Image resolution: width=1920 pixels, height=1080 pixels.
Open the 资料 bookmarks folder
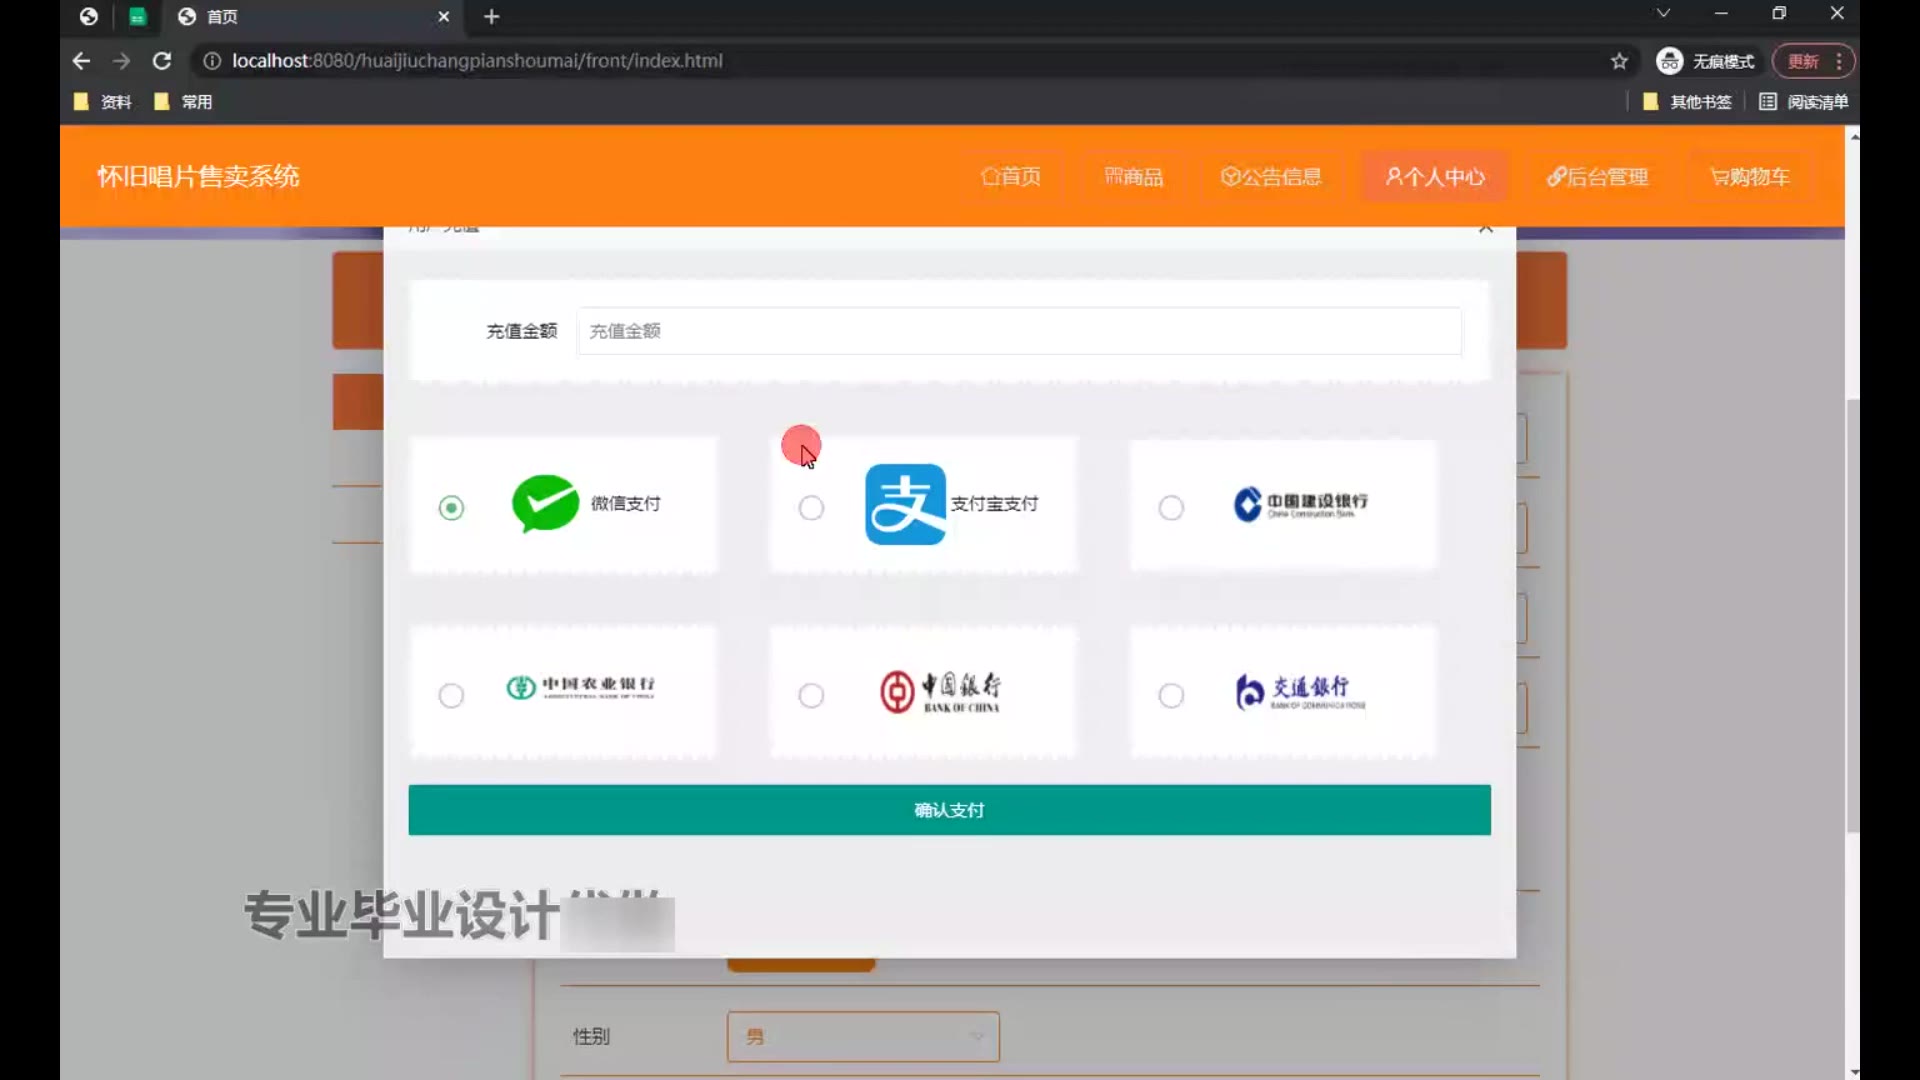click(102, 102)
